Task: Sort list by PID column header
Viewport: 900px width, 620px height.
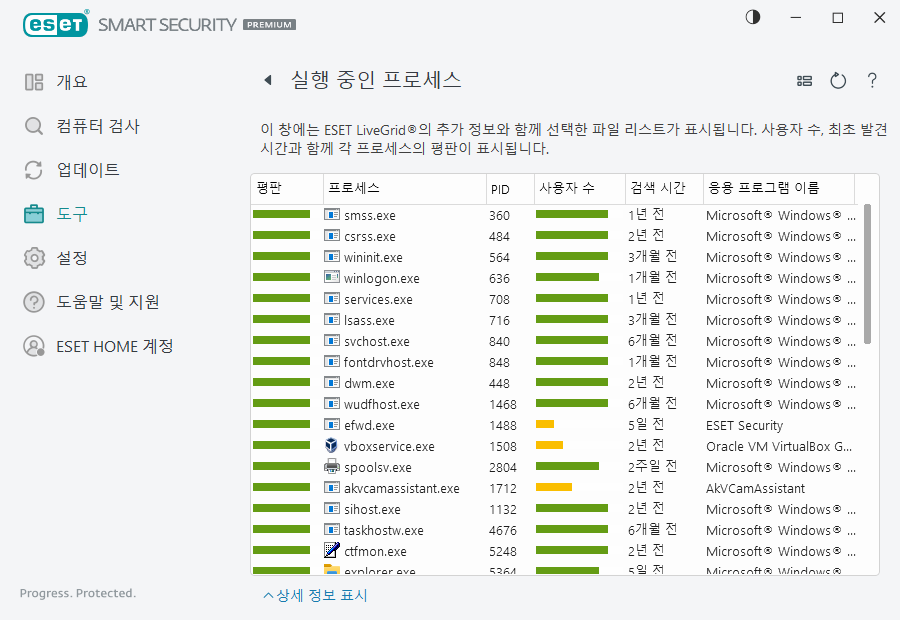Action: 500,188
